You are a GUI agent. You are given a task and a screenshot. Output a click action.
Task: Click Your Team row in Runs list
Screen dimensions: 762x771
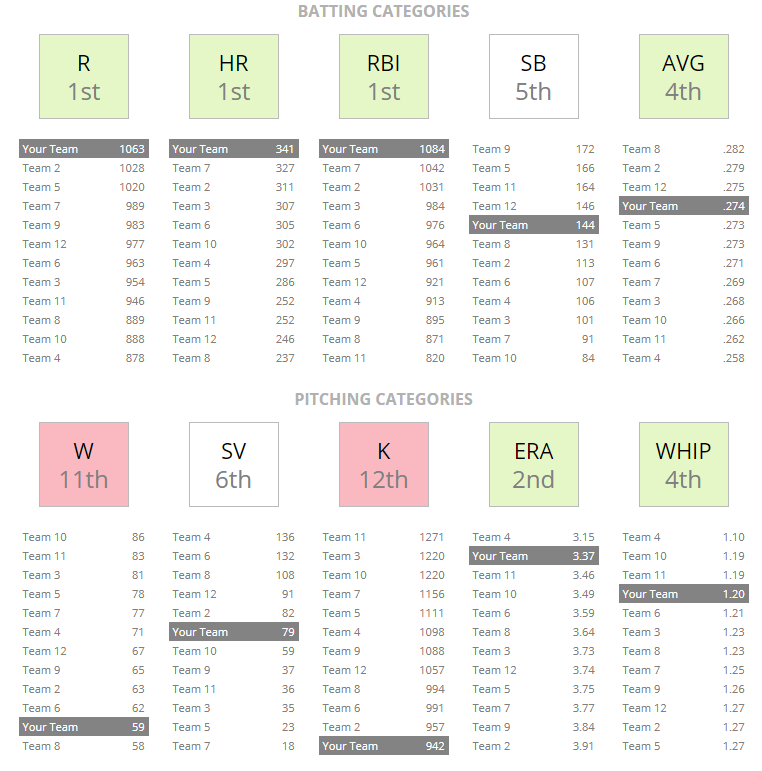[x=84, y=149]
